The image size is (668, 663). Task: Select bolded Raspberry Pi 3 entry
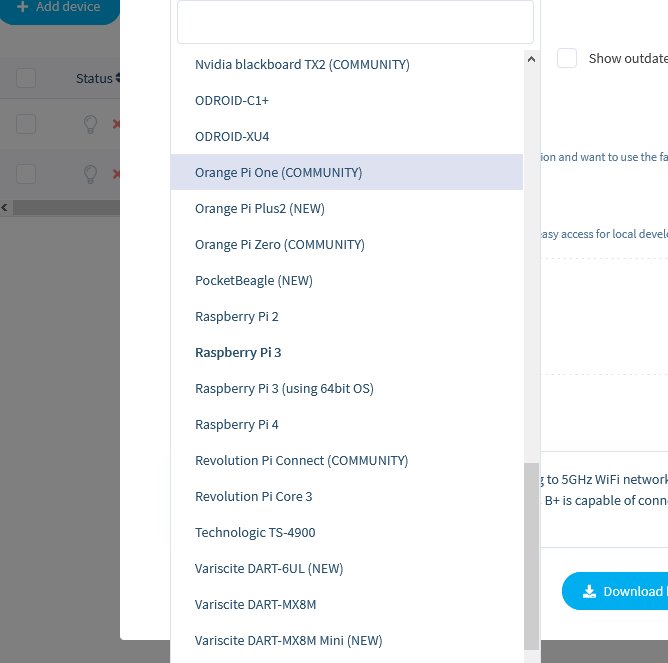[x=347, y=352]
